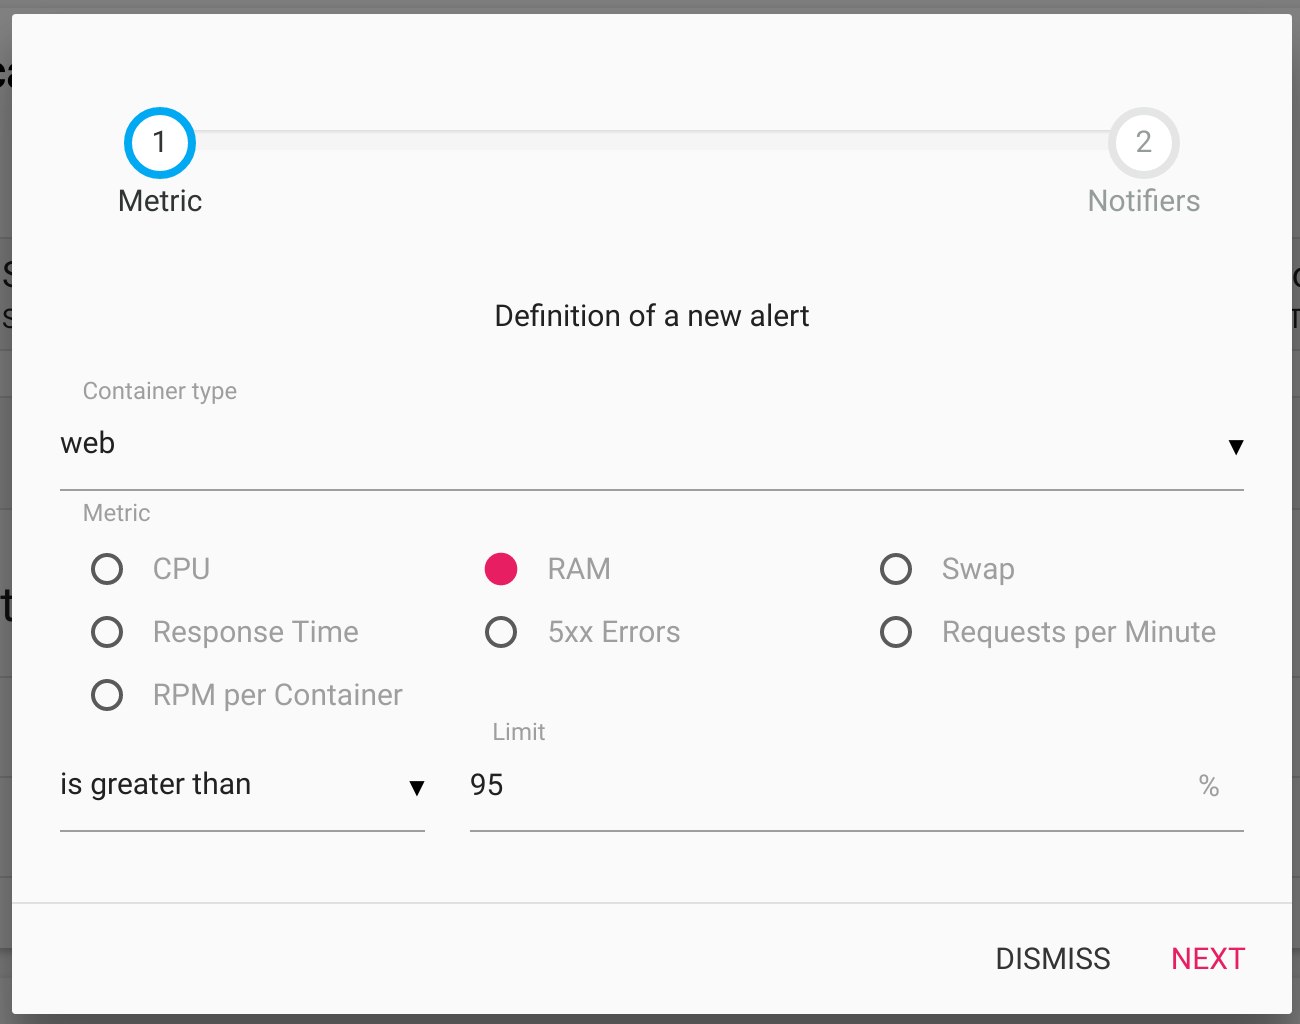This screenshot has width=1300, height=1024.
Task: Click the Notifiers step label
Action: click(1143, 200)
